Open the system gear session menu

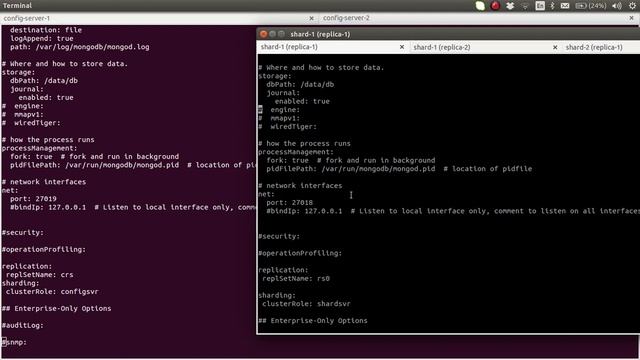(x=632, y=6)
